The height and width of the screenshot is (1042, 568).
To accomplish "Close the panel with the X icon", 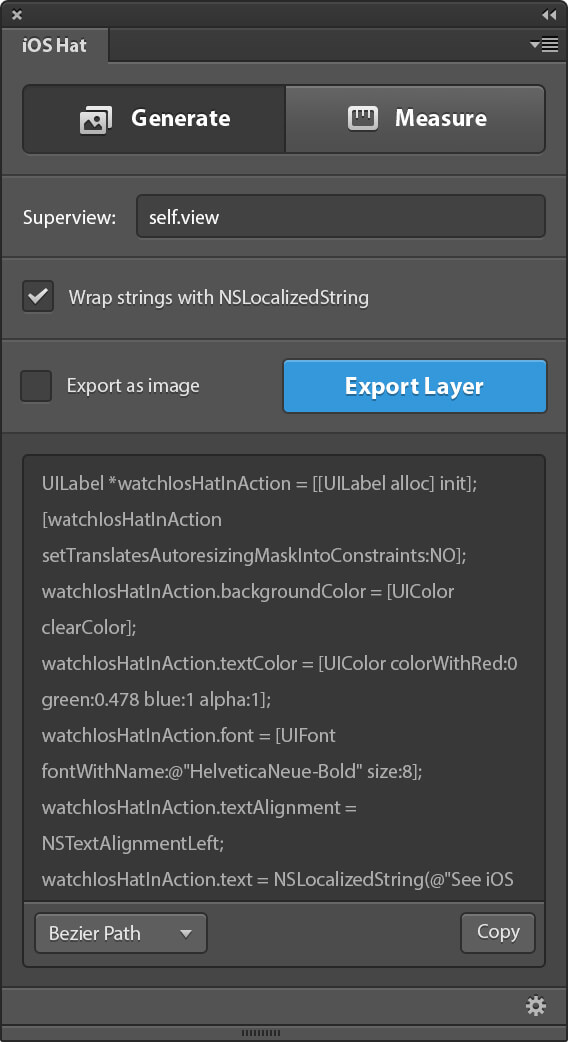I will (17, 15).
